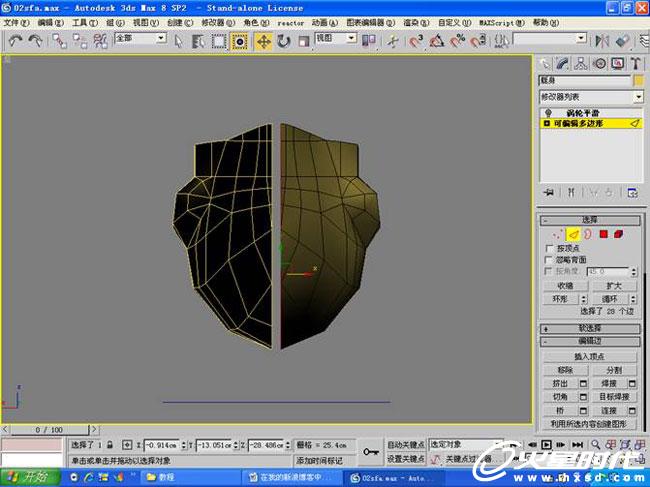Enable the By Vertex checkbox

tap(550, 248)
